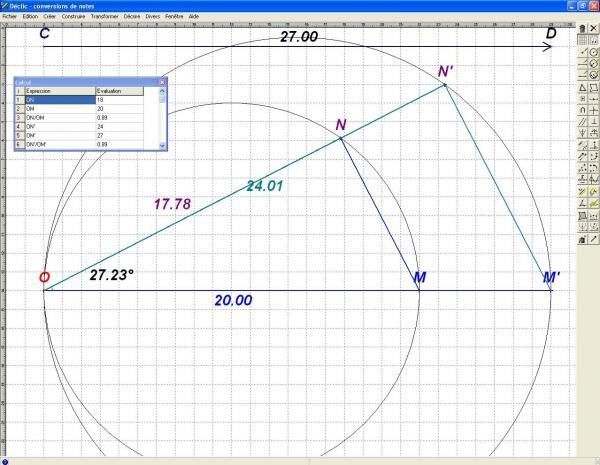This screenshot has width=600, height=465.
Task: Select the angle measurement tool
Action: [582, 203]
